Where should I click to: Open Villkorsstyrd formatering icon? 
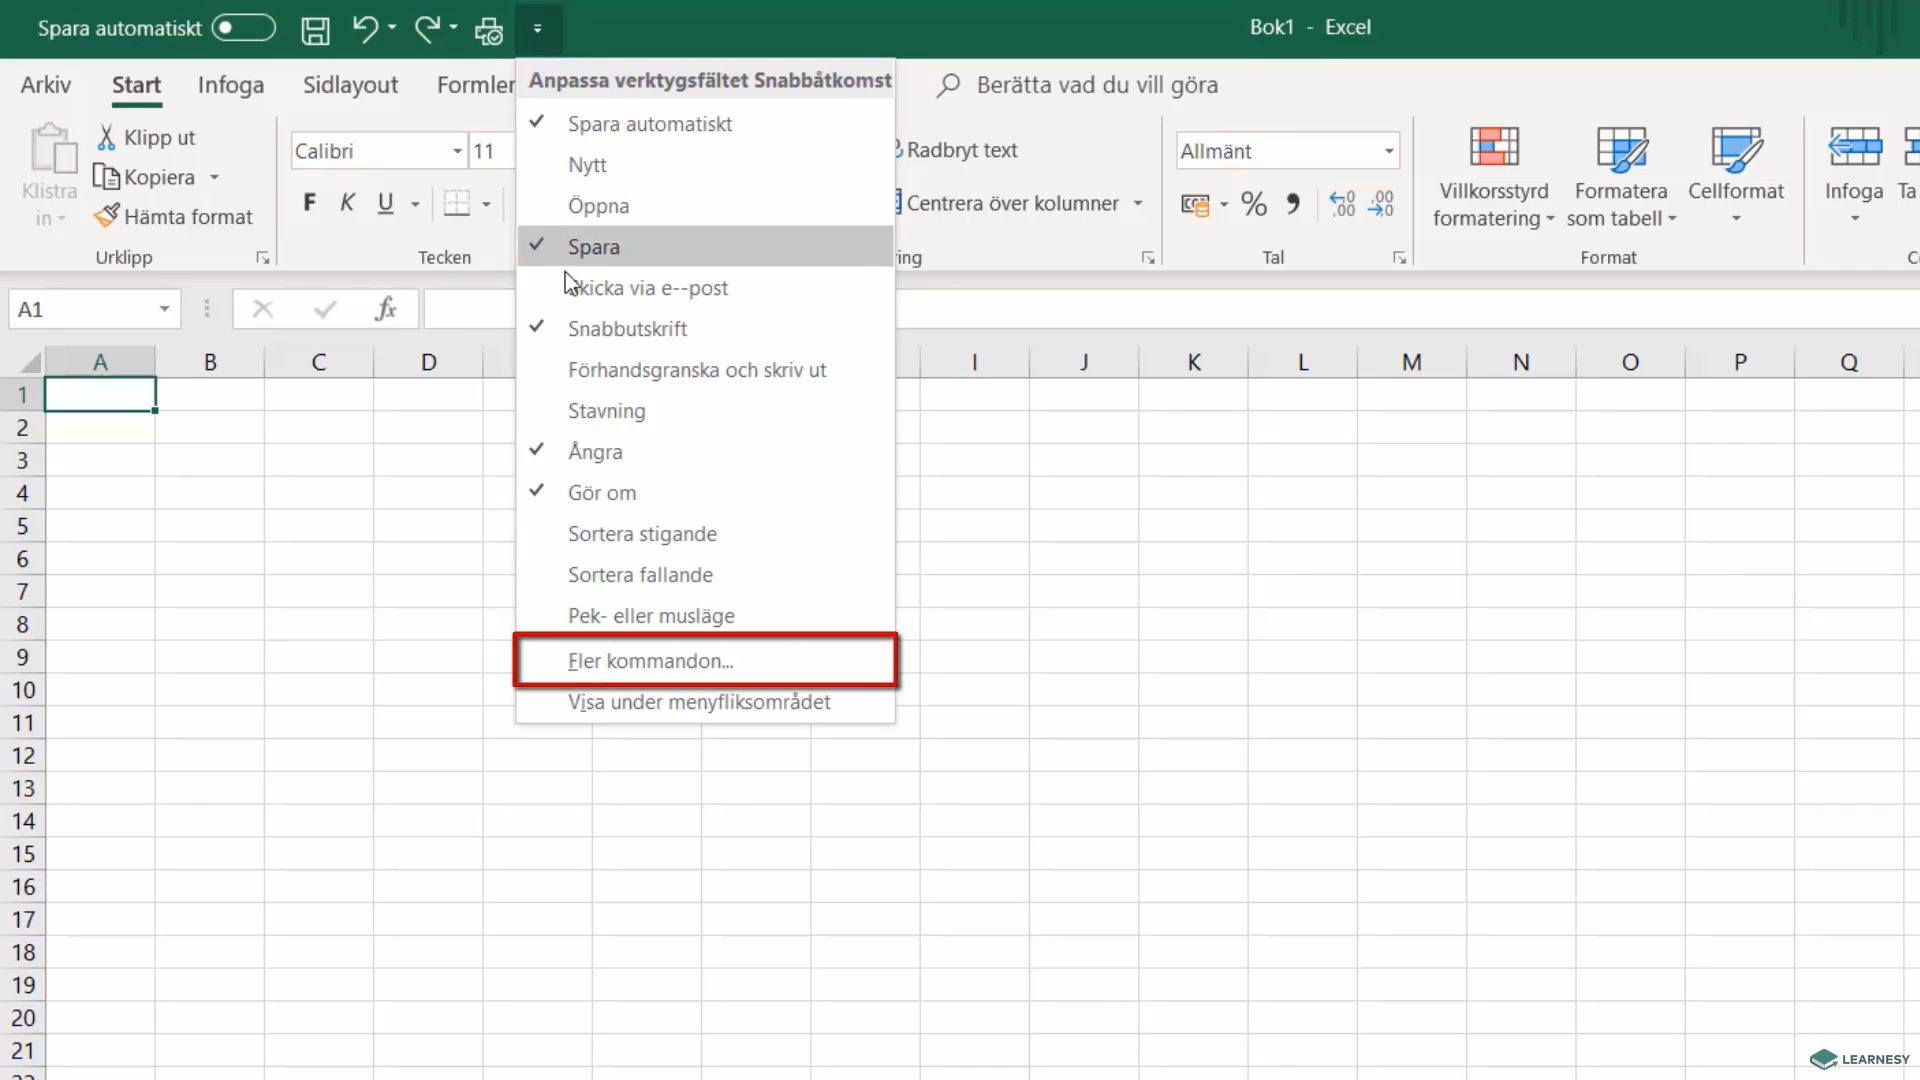pyautogui.click(x=1494, y=147)
